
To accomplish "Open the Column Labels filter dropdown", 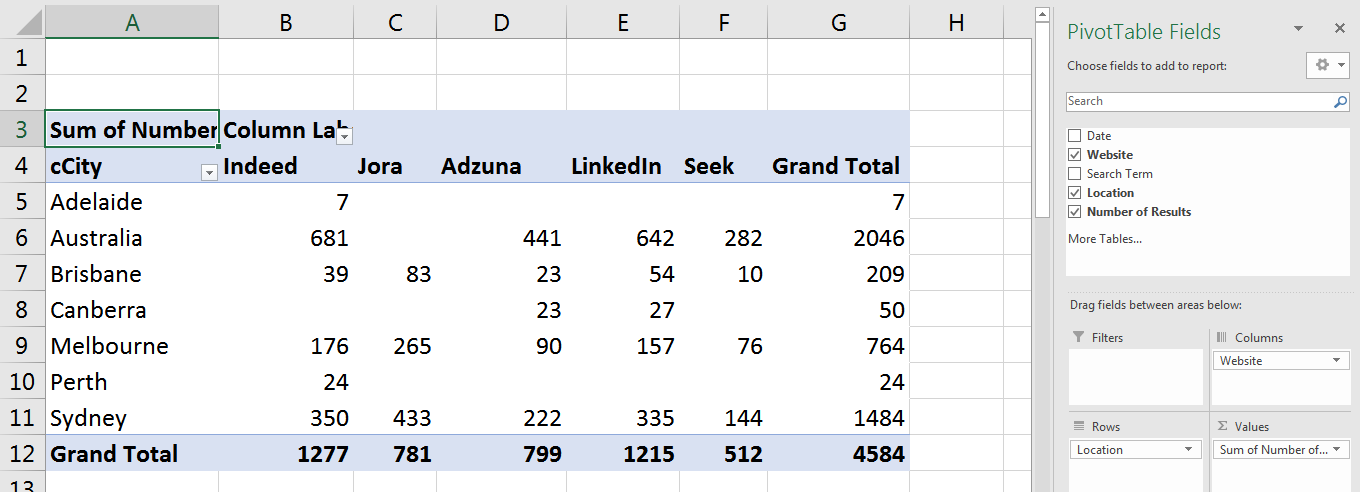I will coord(344,136).
